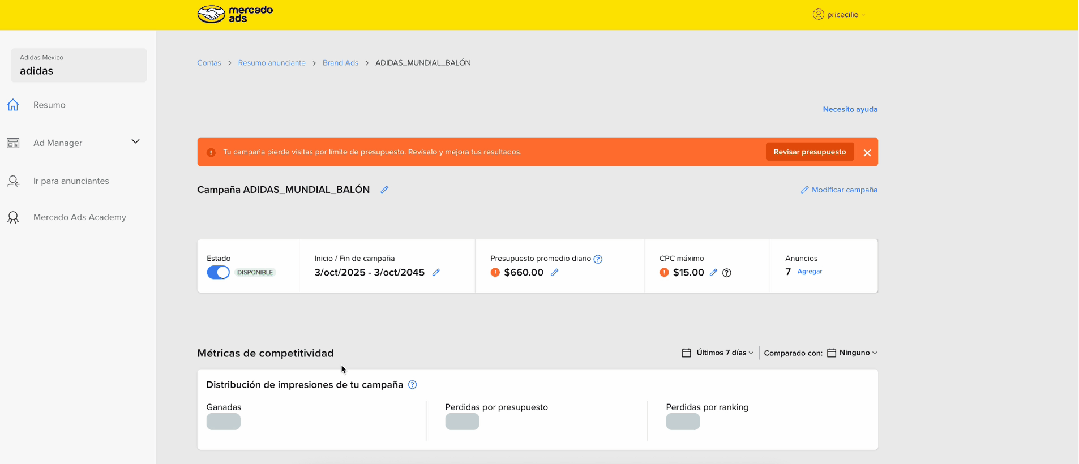
Task: Open Mercado Ads Academy
Action: coord(80,218)
